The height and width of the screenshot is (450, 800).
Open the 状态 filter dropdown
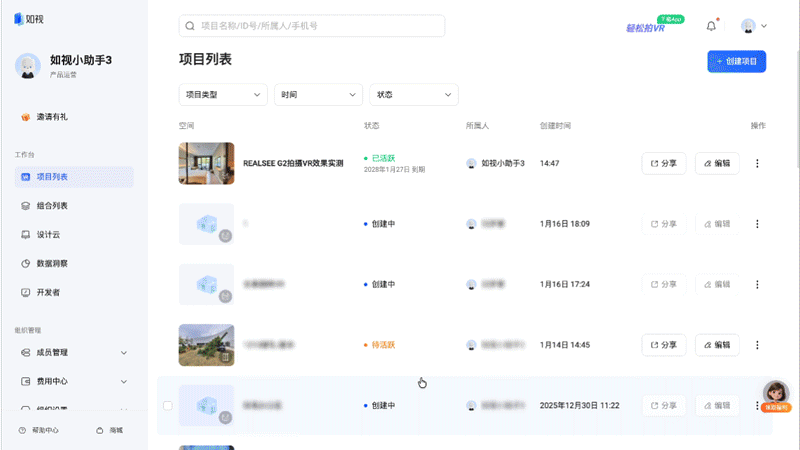[414, 95]
